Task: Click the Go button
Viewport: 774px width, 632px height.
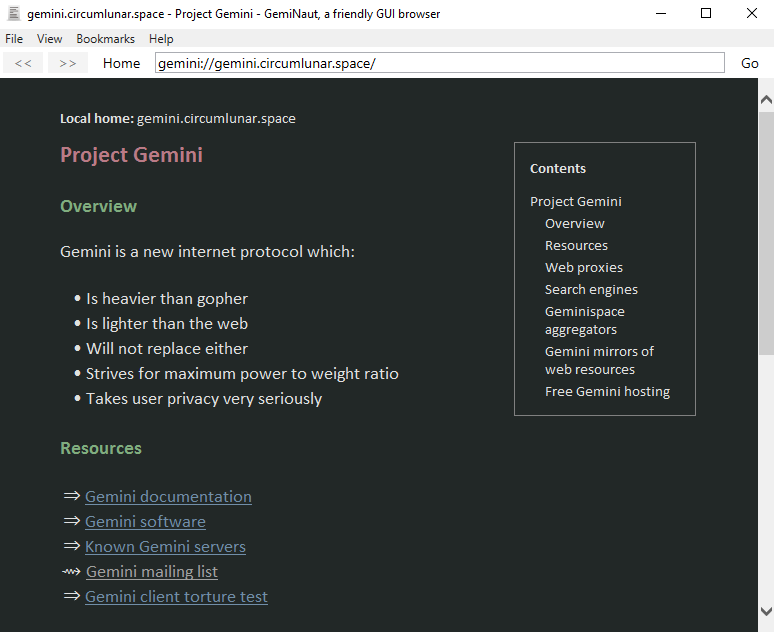Action: point(749,63)
